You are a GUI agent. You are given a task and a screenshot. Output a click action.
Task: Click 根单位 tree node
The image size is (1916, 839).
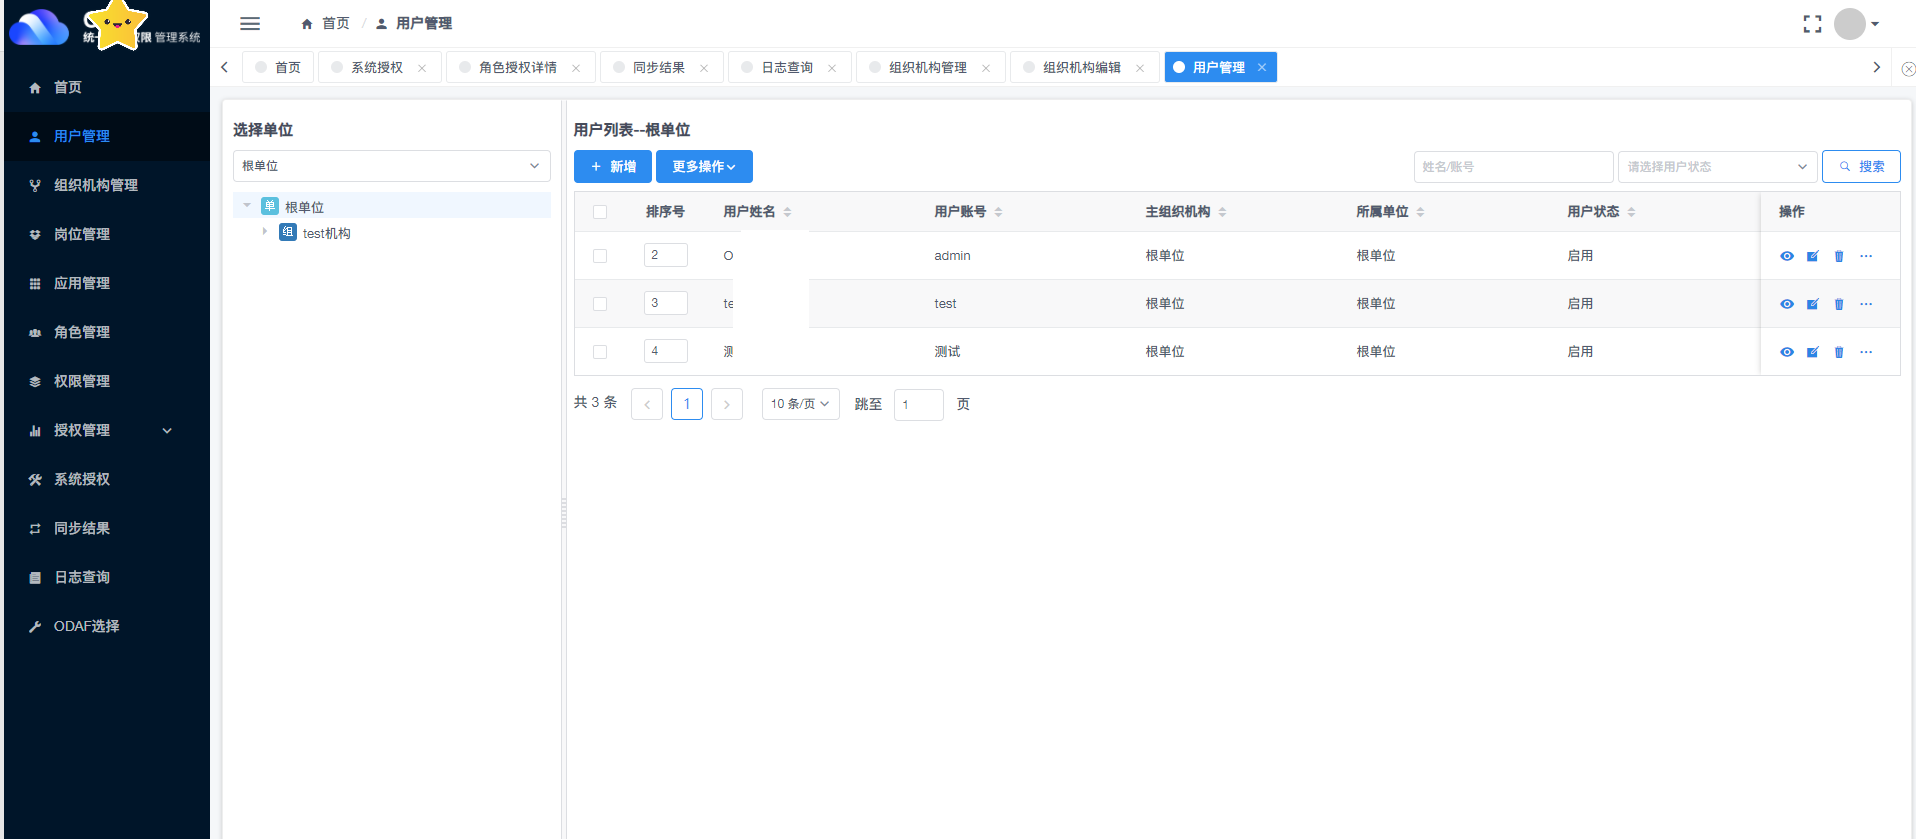(x=304, y=207)
